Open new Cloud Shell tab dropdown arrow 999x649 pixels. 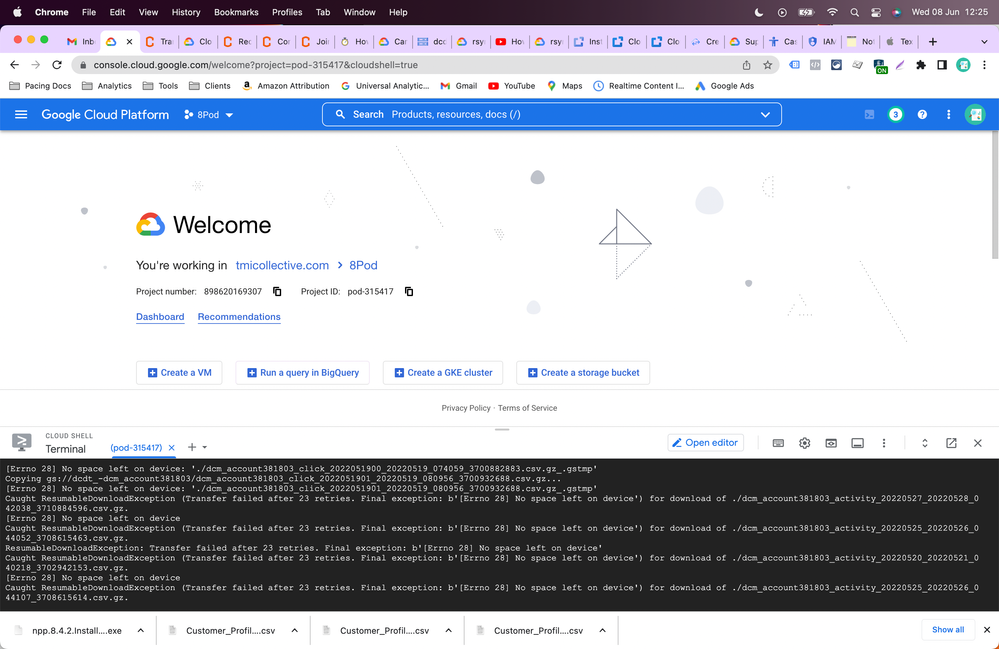[205, 448]
